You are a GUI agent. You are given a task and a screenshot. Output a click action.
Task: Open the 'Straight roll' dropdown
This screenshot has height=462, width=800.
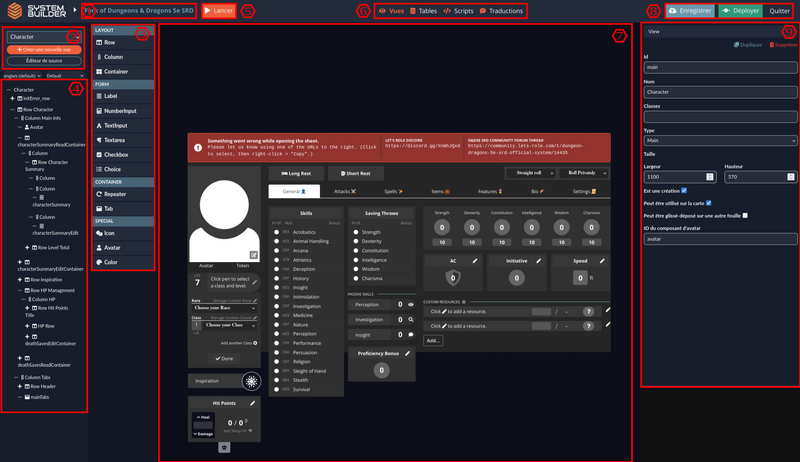[x=531, y=173]
